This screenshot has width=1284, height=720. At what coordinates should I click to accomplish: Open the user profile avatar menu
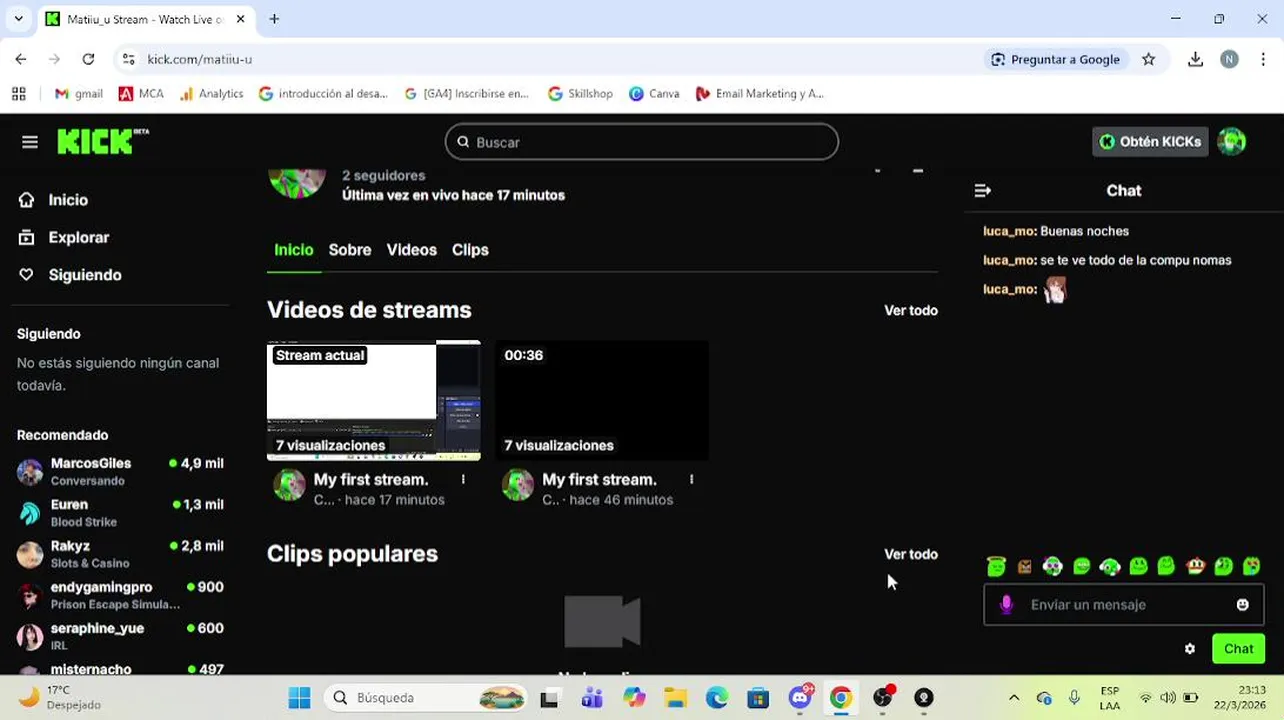tap(1232, 142)
